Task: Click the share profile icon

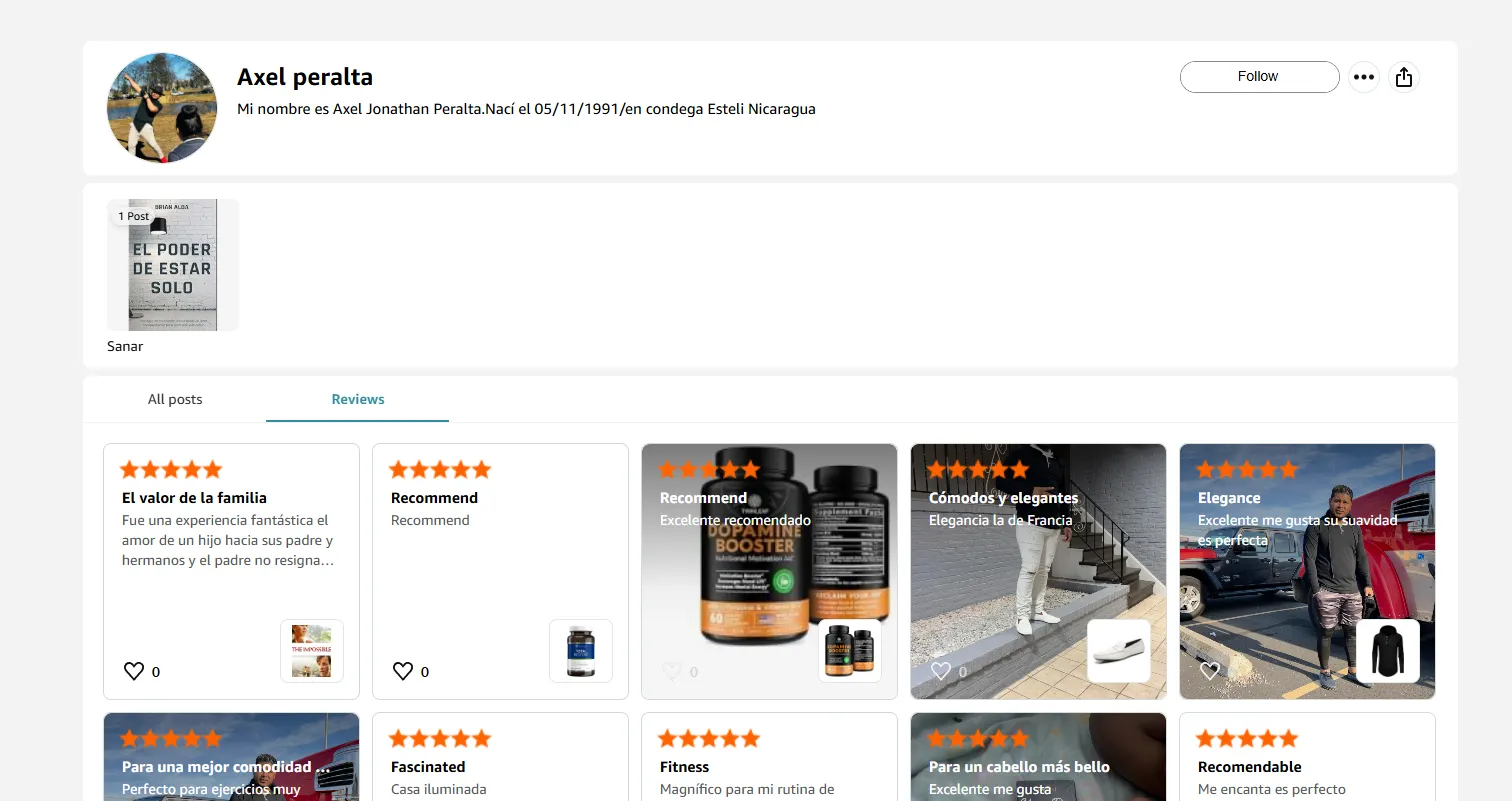Action: [x=1404, y=77]
